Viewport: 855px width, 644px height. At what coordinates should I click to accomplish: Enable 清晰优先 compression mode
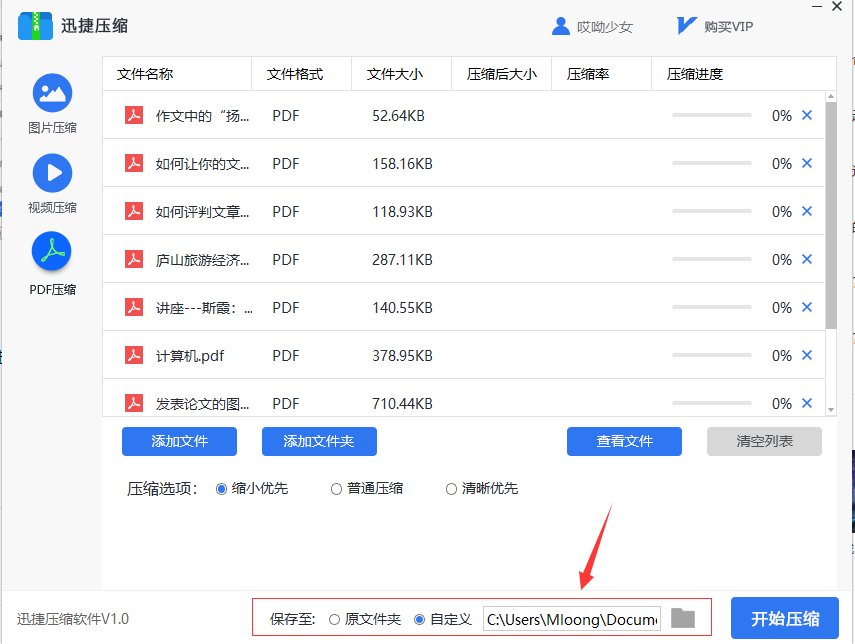coord(451,489)
